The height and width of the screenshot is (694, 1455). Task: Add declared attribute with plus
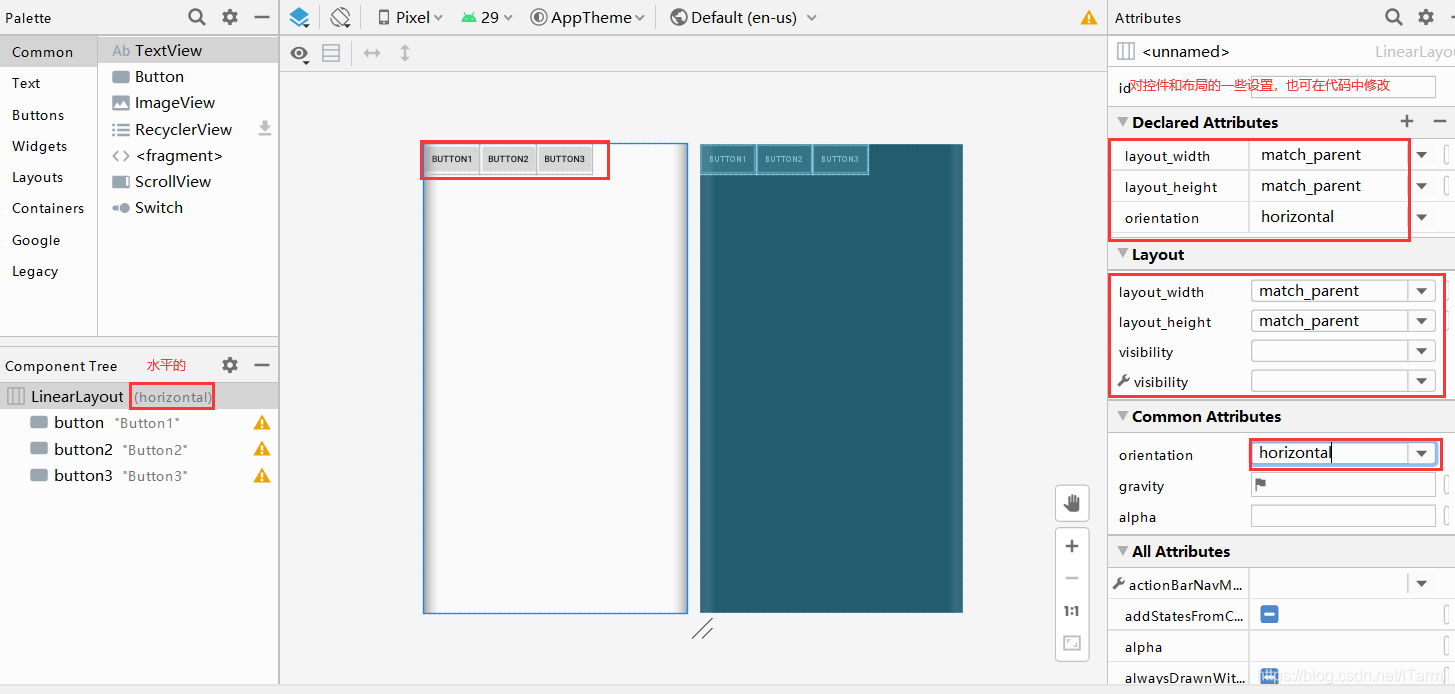1407,121
